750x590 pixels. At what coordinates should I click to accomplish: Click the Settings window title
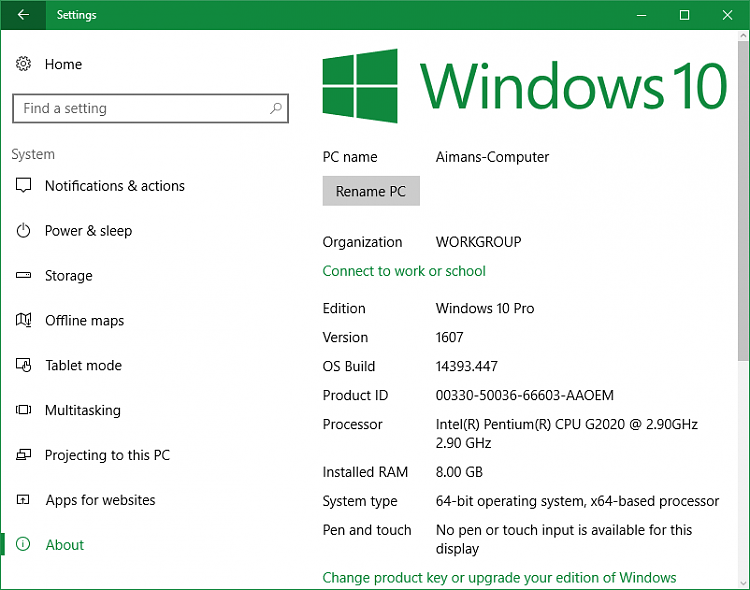(77, 15)
